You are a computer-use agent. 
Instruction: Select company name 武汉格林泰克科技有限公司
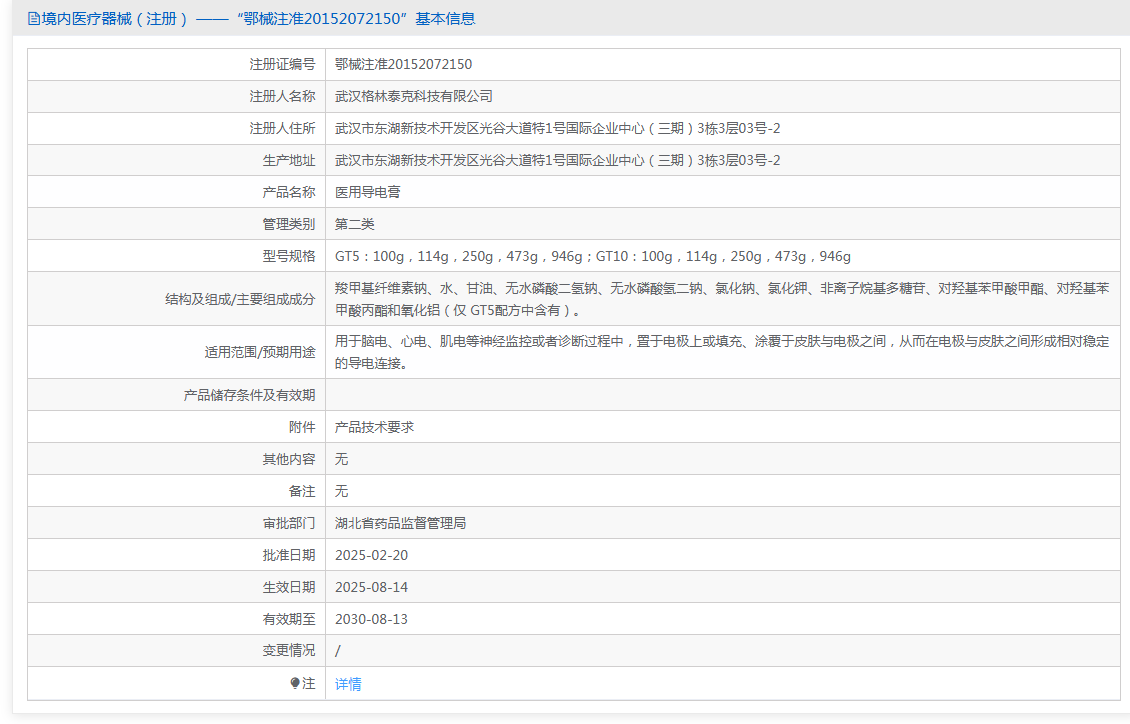click(x=414, y=96)
